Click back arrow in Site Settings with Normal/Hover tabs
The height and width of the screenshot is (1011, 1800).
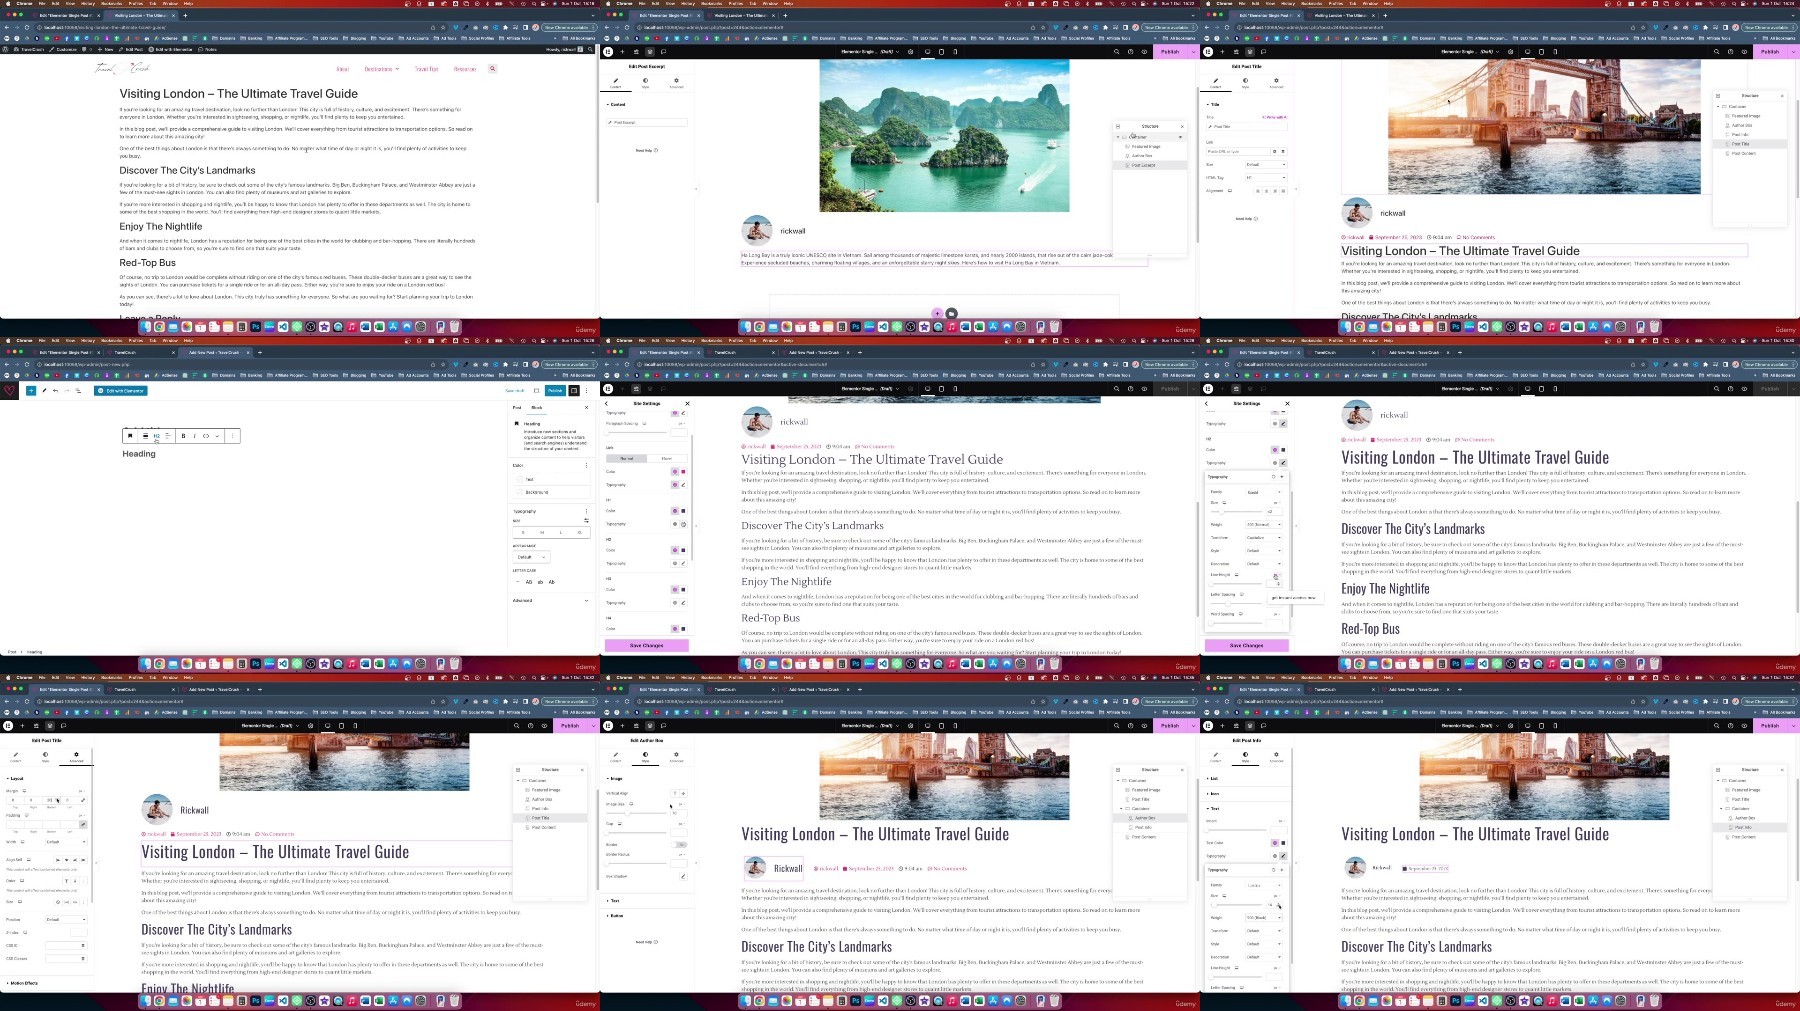[607, 403]
